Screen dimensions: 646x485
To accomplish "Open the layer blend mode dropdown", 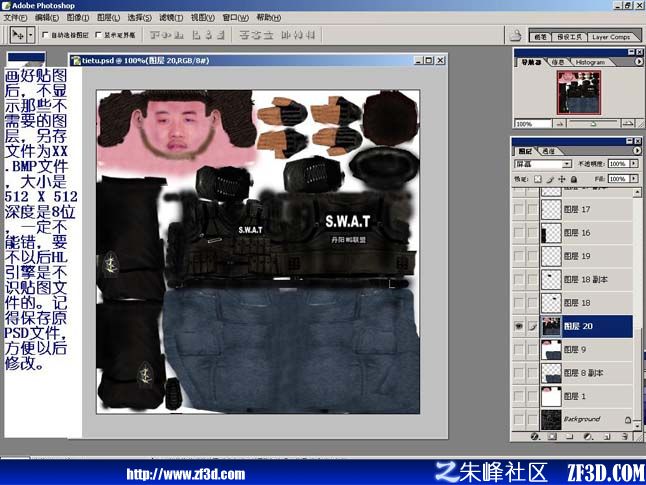I will click(x=543, y=164).
